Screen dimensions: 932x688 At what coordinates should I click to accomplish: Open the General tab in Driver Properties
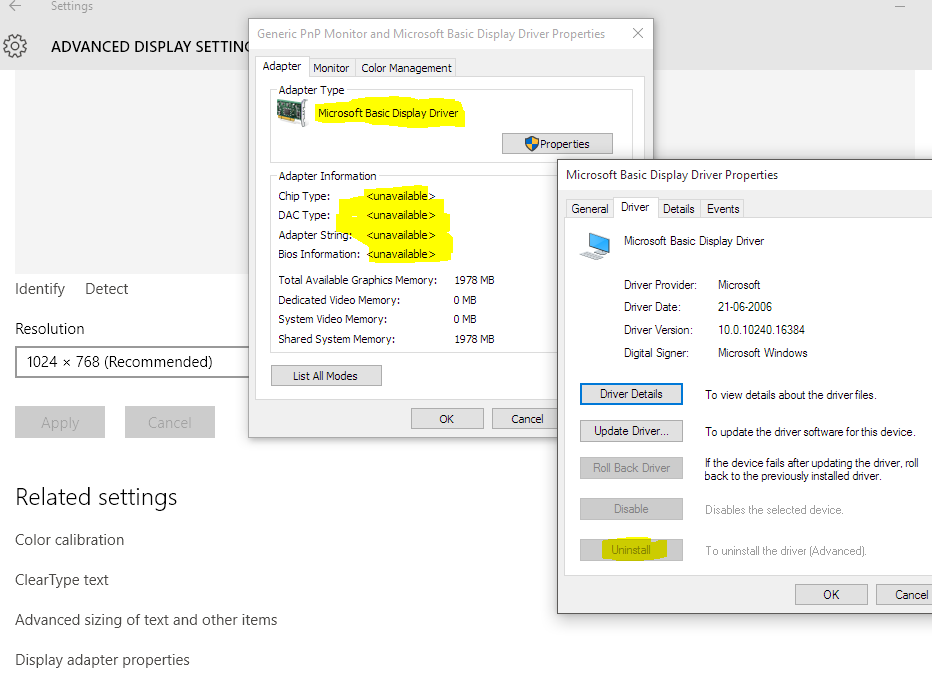click(590, 209)
